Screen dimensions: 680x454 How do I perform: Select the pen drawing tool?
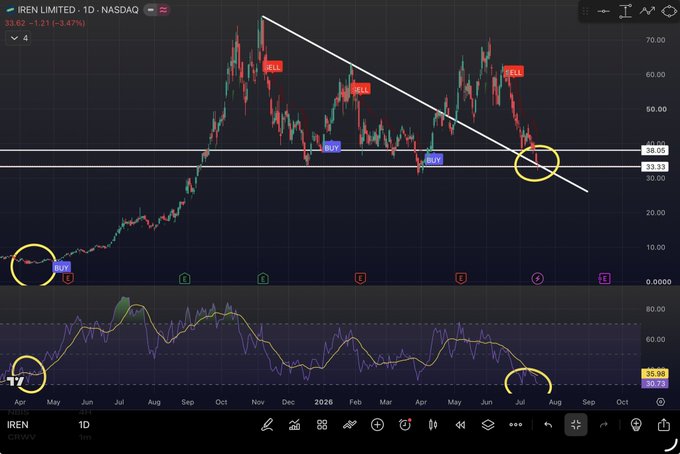click(x=267, y=425)
